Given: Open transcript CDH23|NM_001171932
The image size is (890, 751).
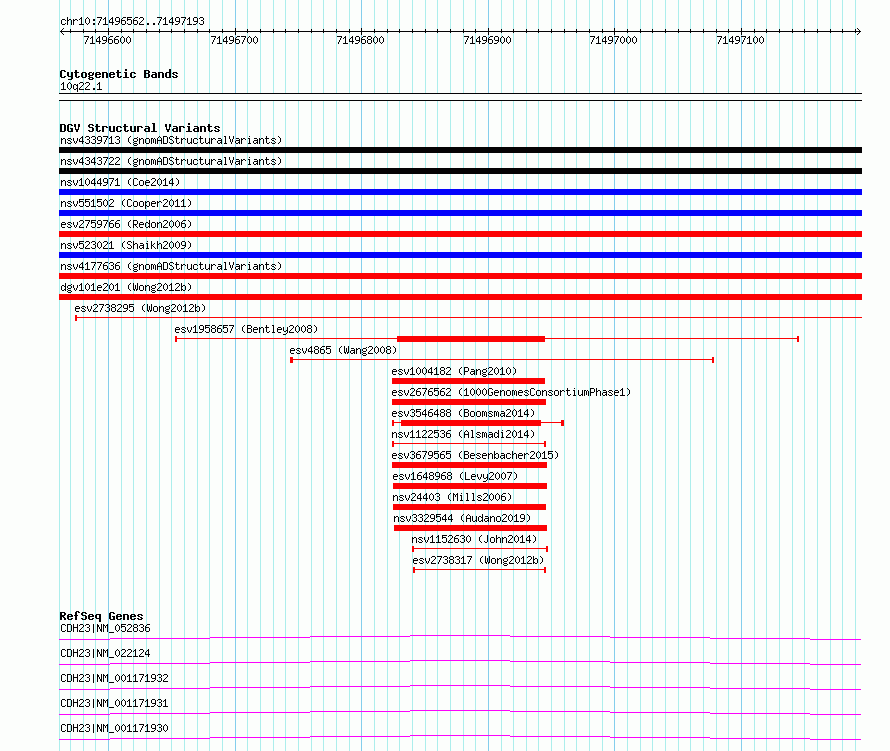Looking at the screenshot, I should tap(114, 678).
